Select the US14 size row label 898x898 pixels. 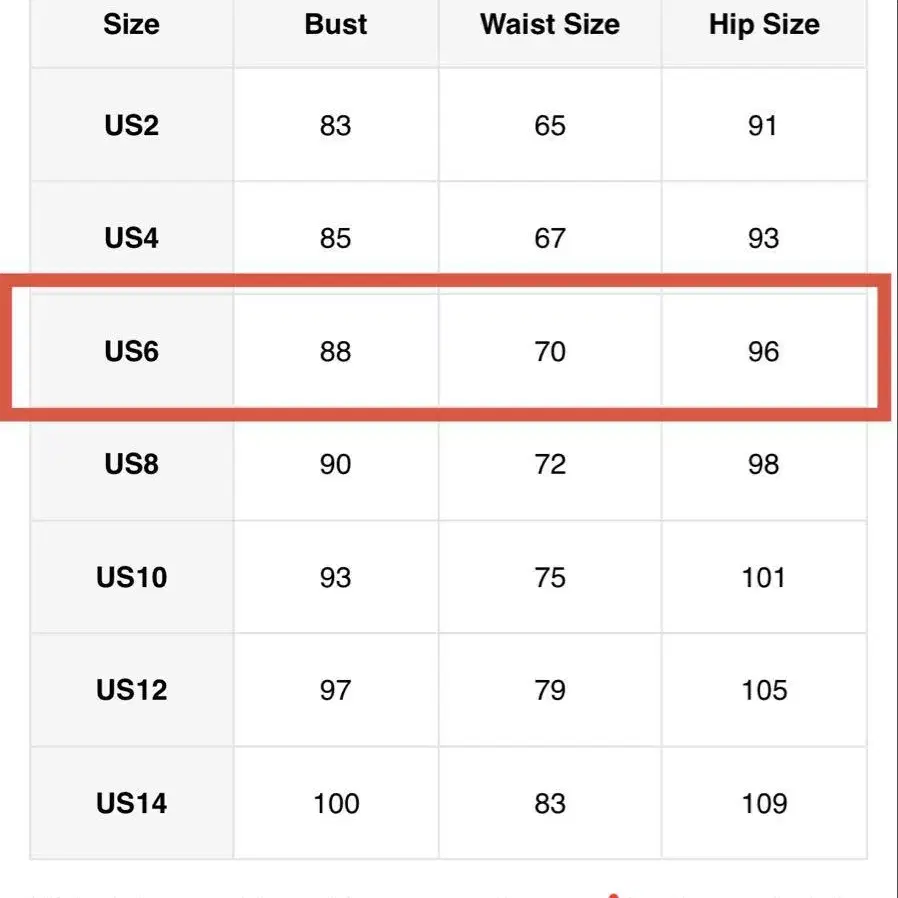131,804
